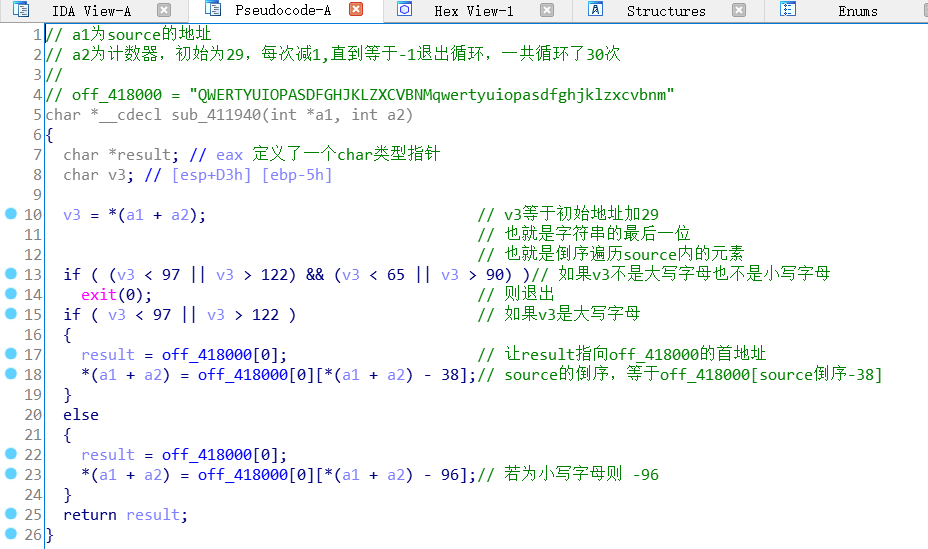
Task: Click the Structures tab icon
Action: tap(595, 9)
